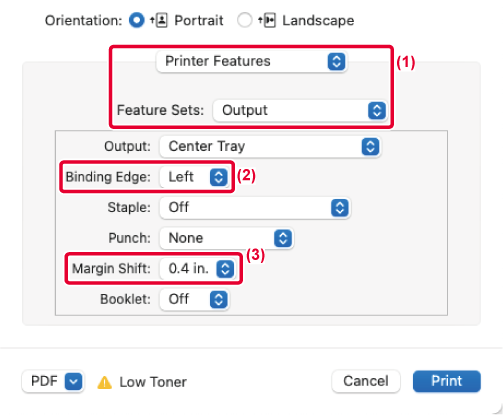Click the Cancel button

click(366, 381)
